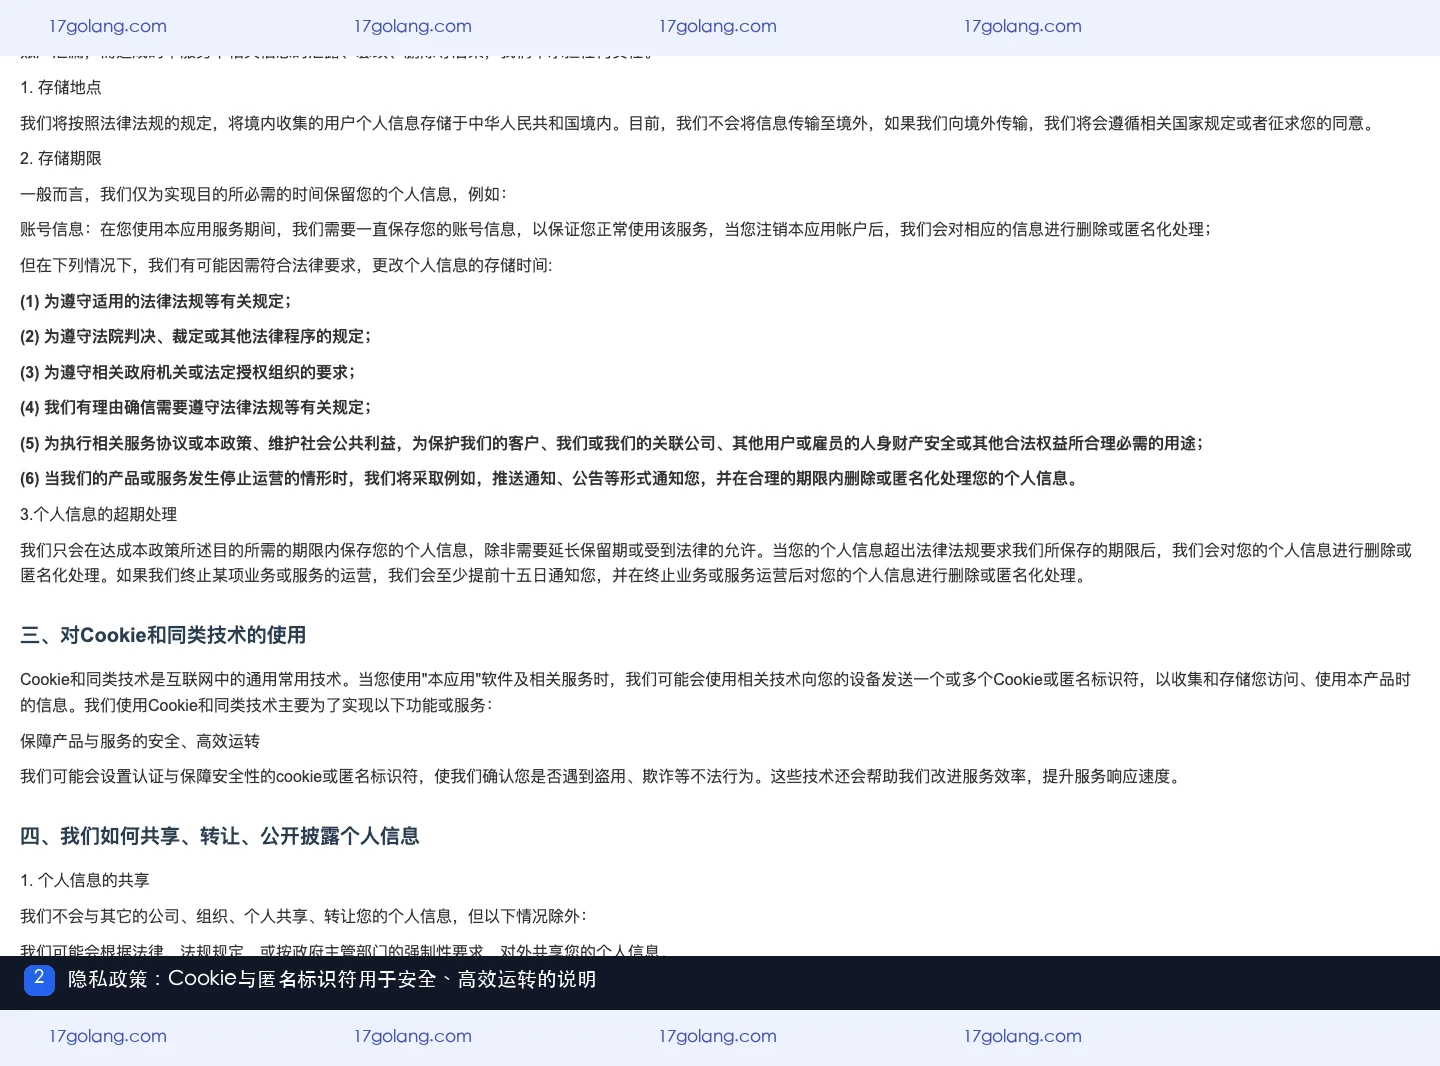Click bold item (5) 为执行相关服务协议
The height and width of the screenshot is (1066, 1440).
[x=612, y=444]
